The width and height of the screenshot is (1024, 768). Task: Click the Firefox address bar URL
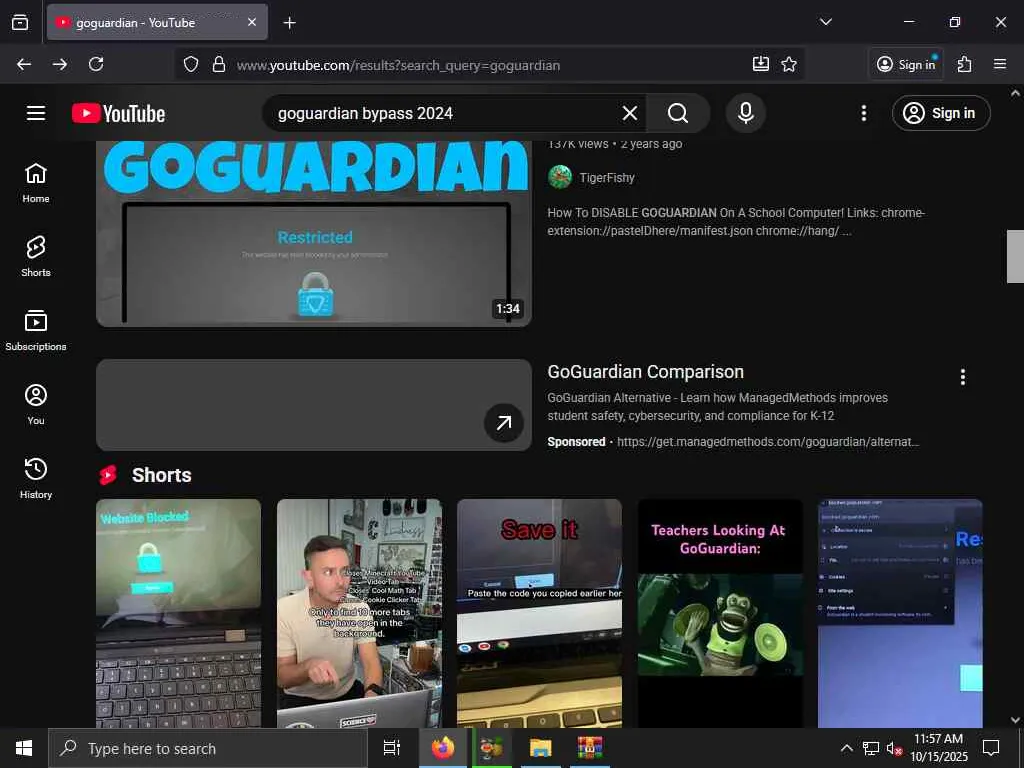point(398,65)
